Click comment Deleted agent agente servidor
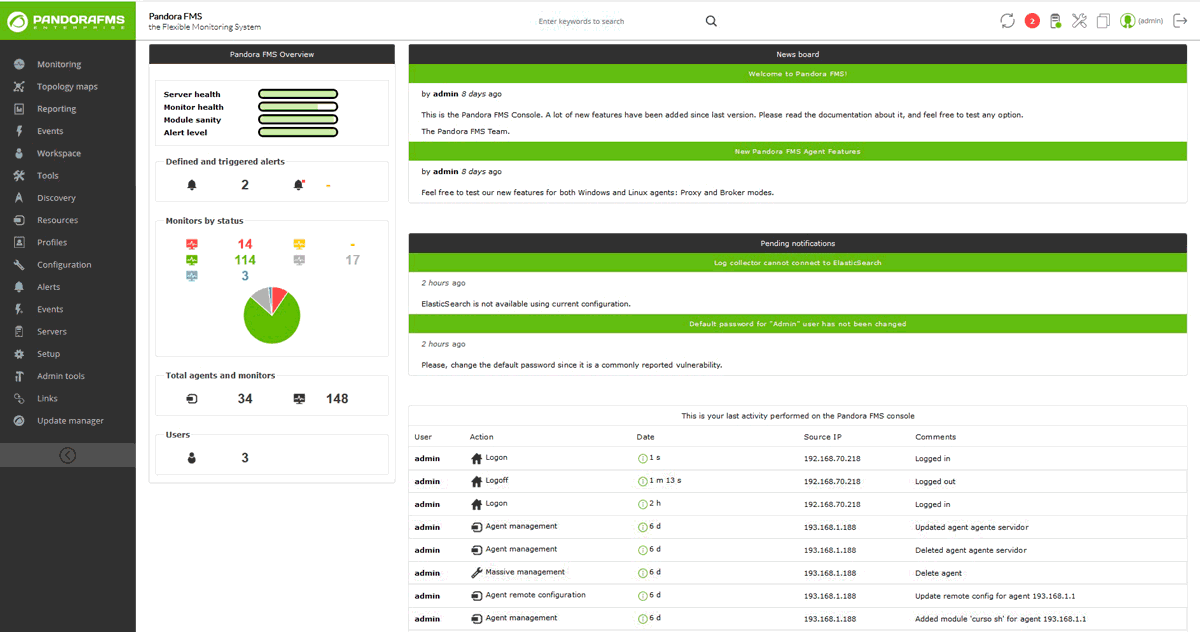The height and width of the screenshot is (632, 1200). click(970, 550)
